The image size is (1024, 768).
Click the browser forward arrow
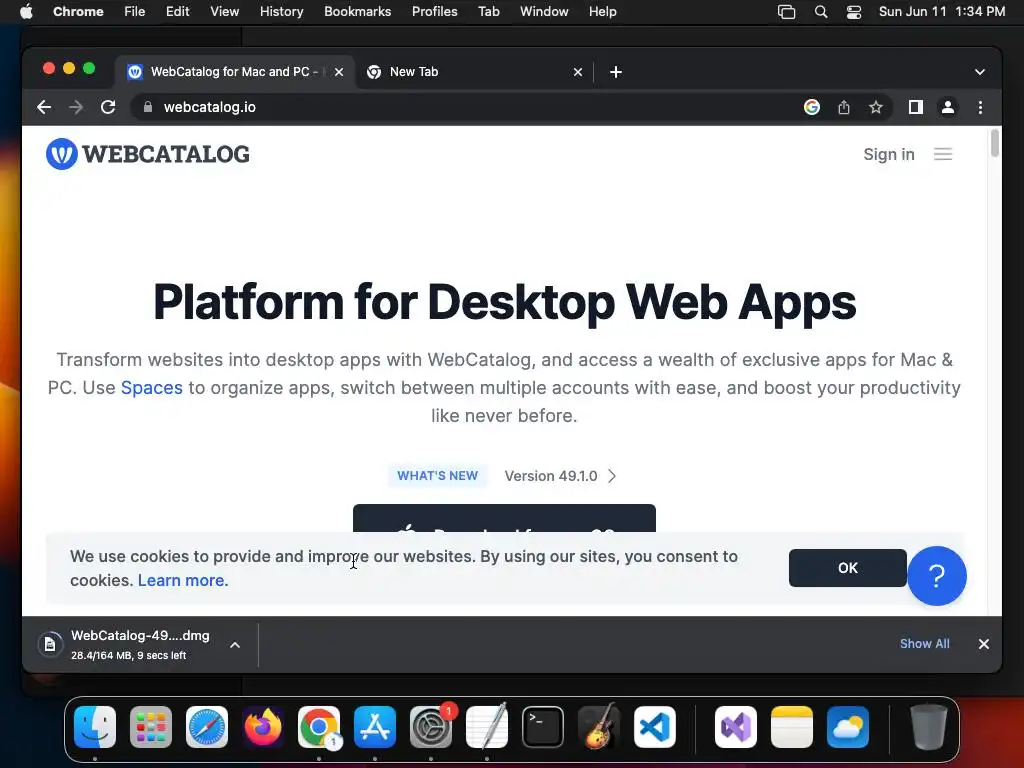[76, 107]
